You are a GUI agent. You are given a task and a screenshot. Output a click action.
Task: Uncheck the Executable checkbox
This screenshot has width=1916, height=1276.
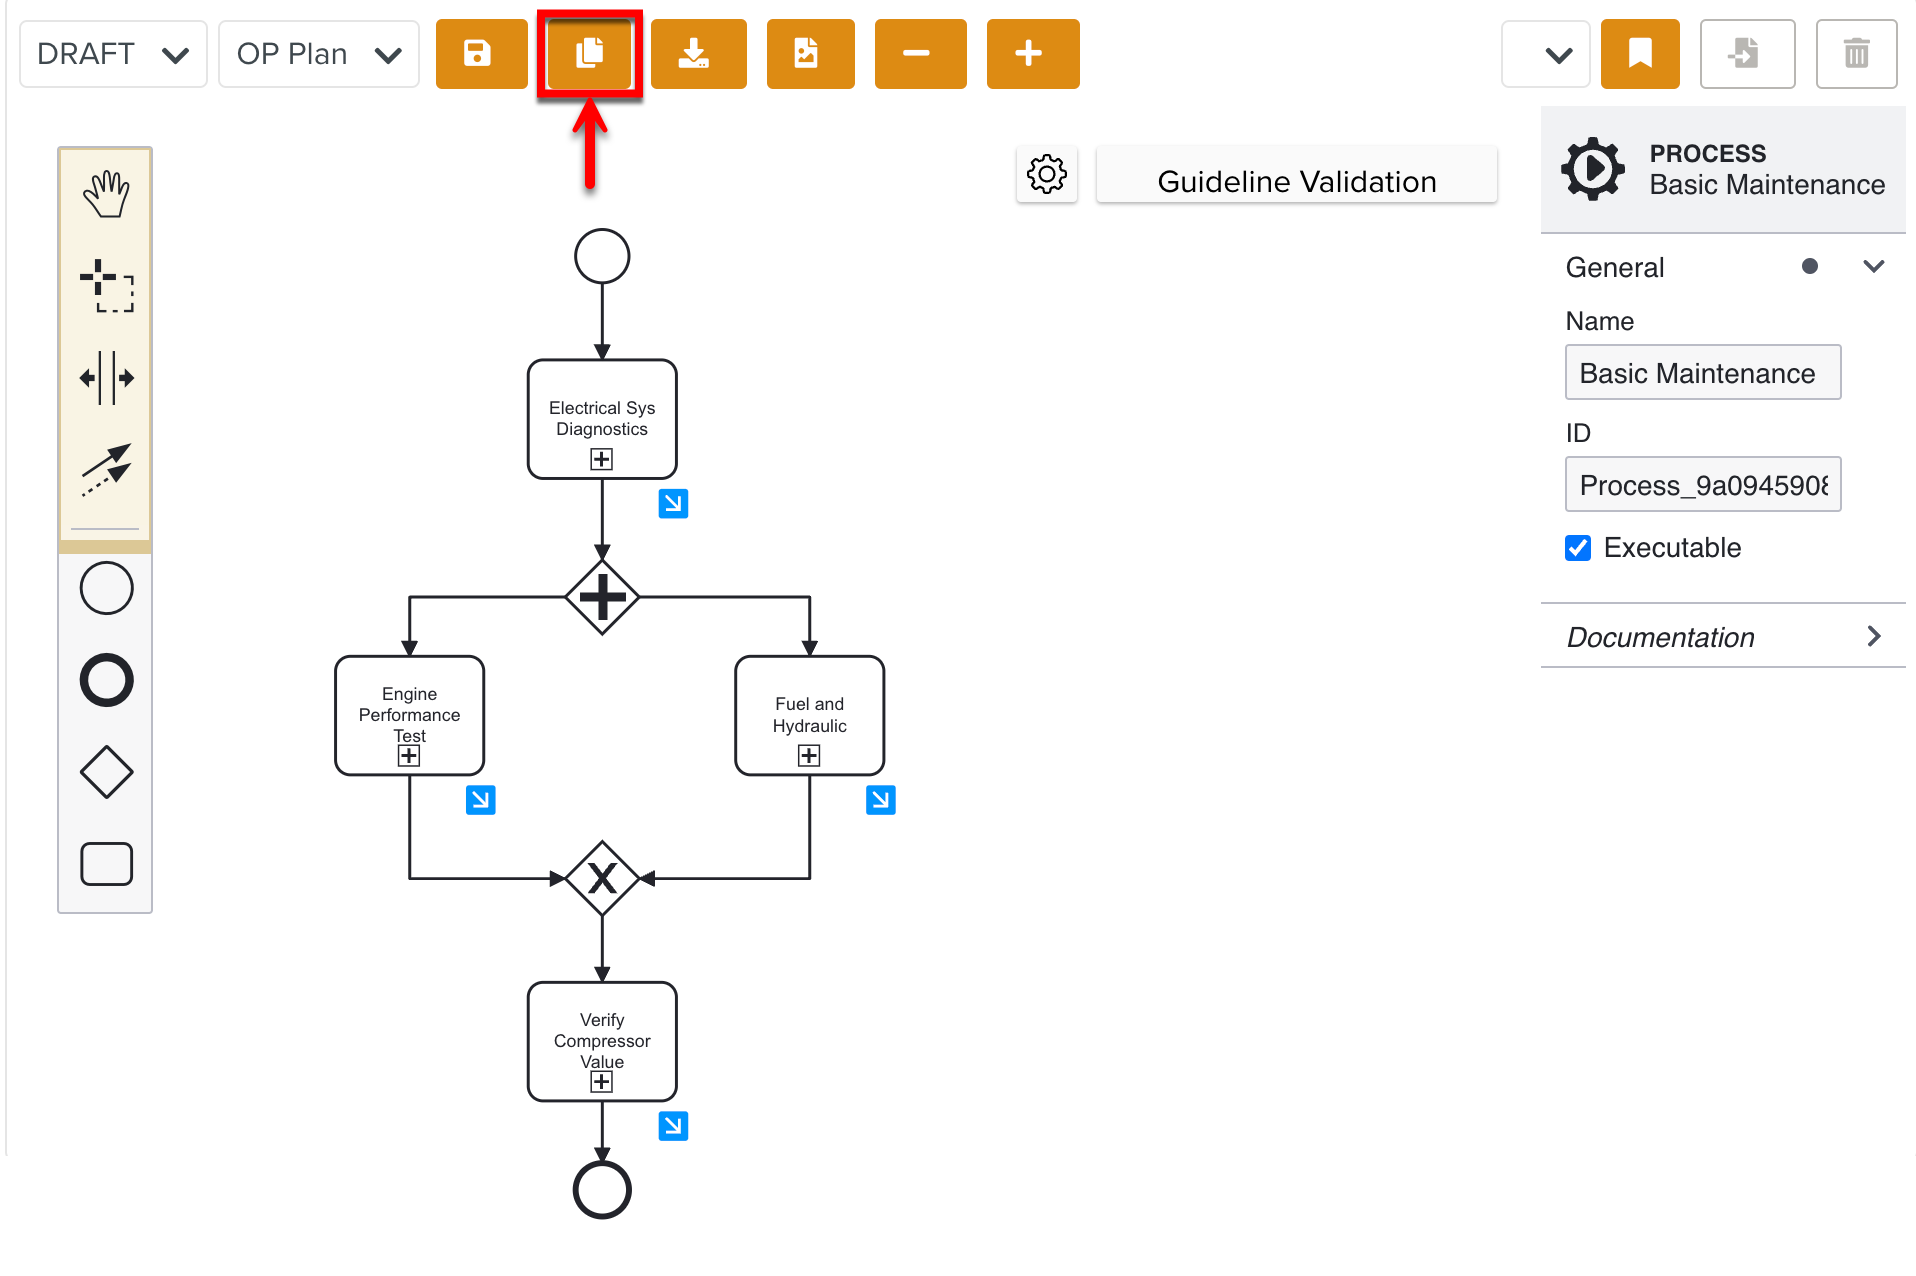tap(1578, 548)
